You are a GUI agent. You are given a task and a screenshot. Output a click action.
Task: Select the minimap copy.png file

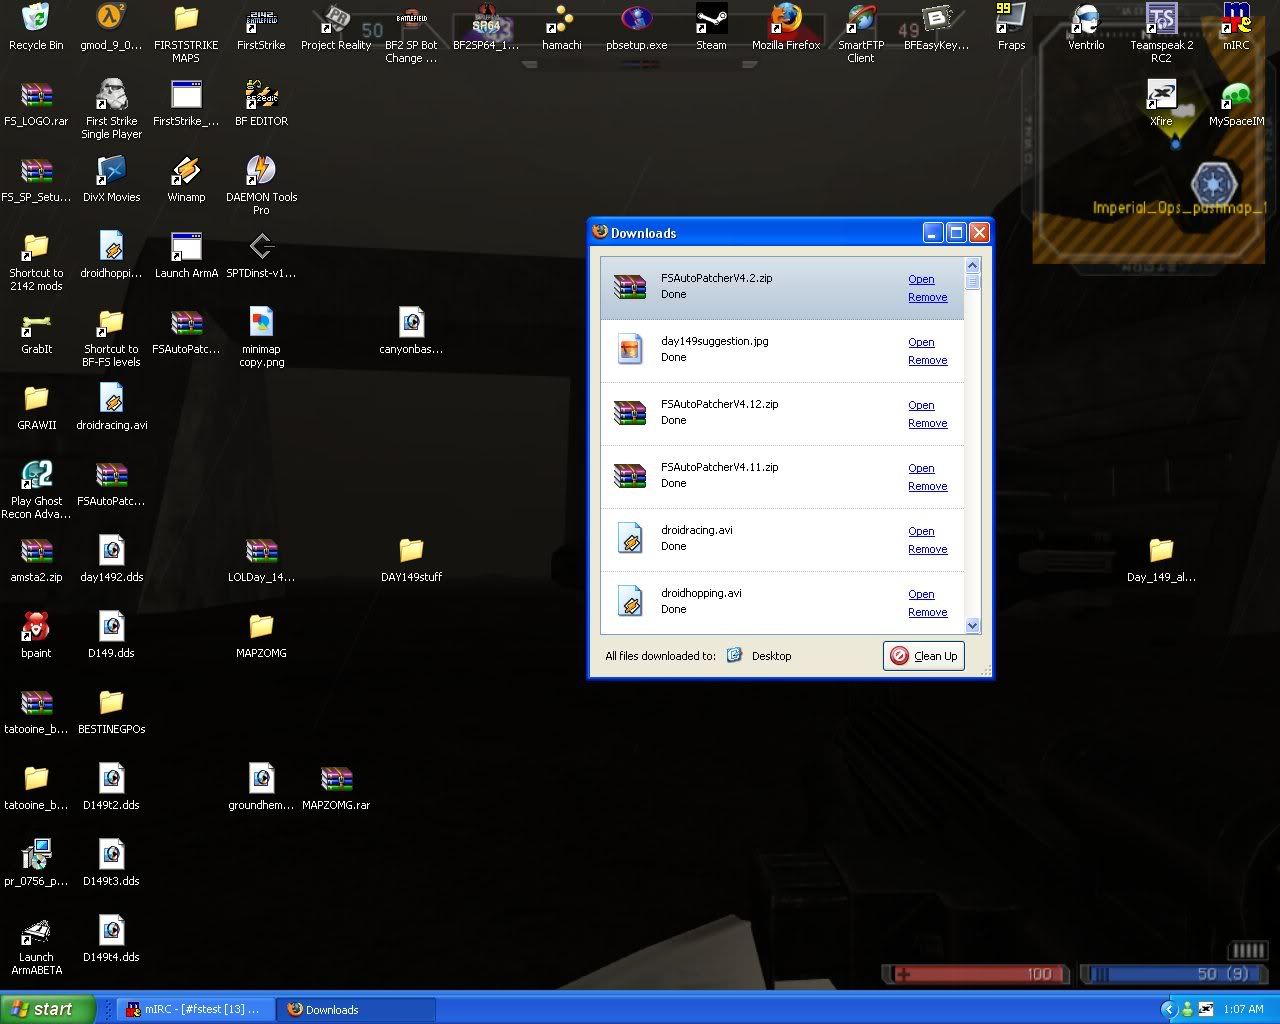point(261,337)
